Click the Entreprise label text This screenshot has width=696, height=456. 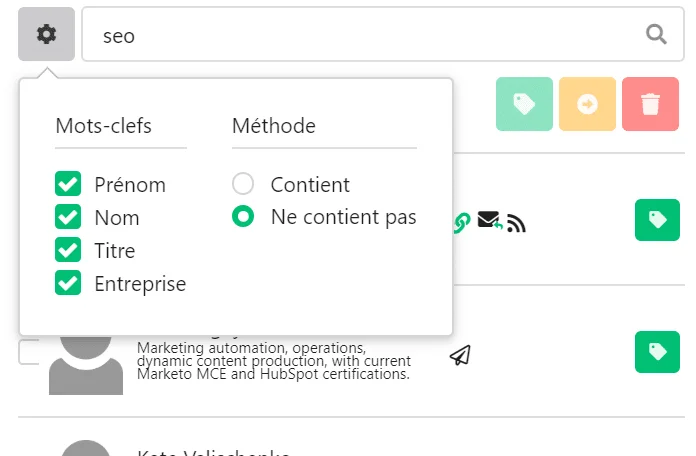[x=140, y=284]
